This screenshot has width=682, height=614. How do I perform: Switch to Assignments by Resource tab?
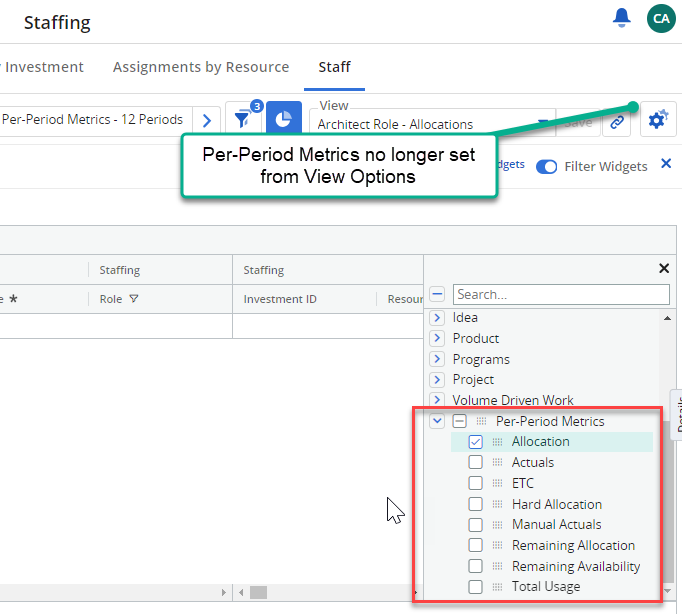(201, 67)
